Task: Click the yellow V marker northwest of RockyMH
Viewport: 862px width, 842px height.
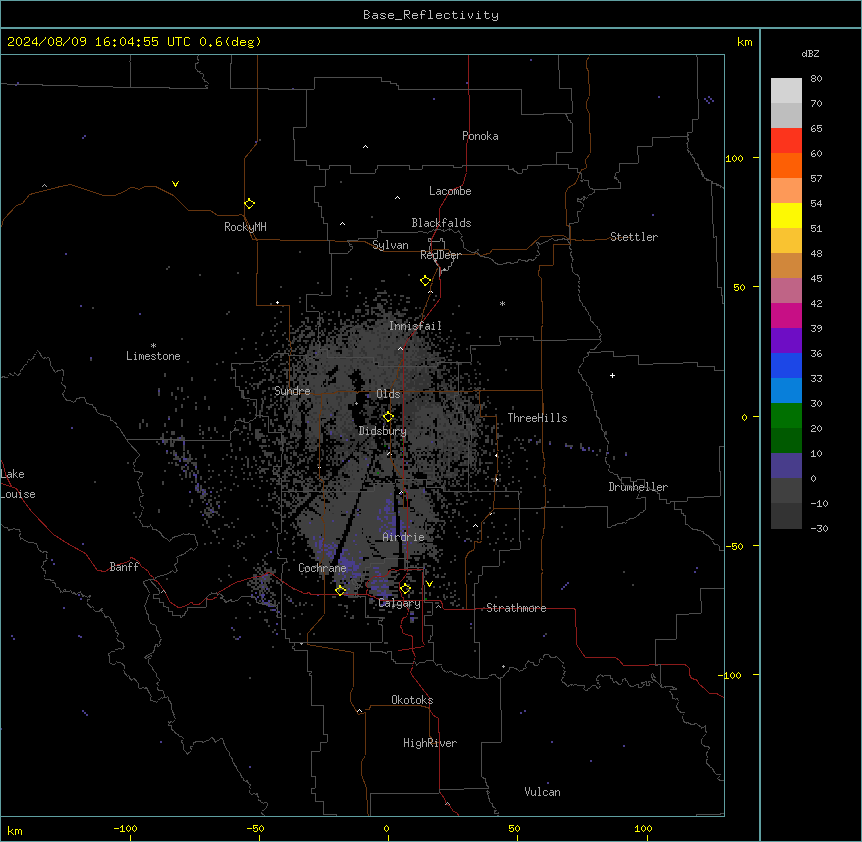Action: click(175, 184)
